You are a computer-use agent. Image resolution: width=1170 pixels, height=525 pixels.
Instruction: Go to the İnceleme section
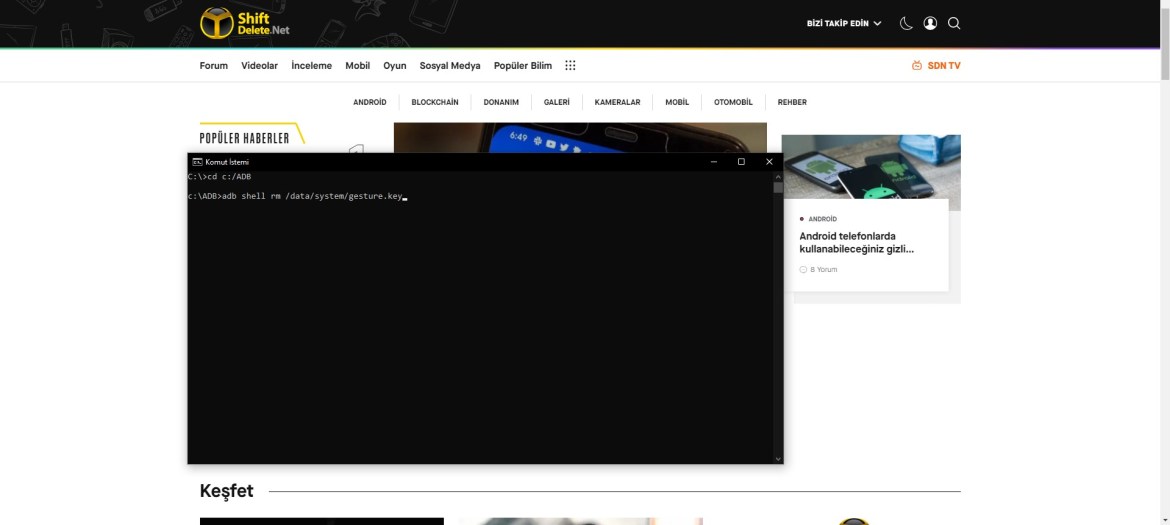[311, 66]
